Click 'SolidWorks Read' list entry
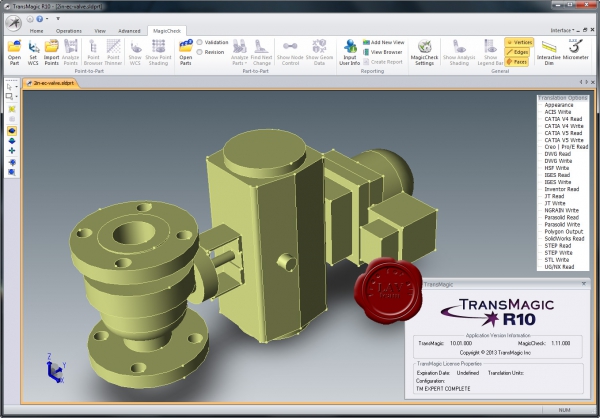The height and width of the screenshot is (418, 600). tap(564, 238)
